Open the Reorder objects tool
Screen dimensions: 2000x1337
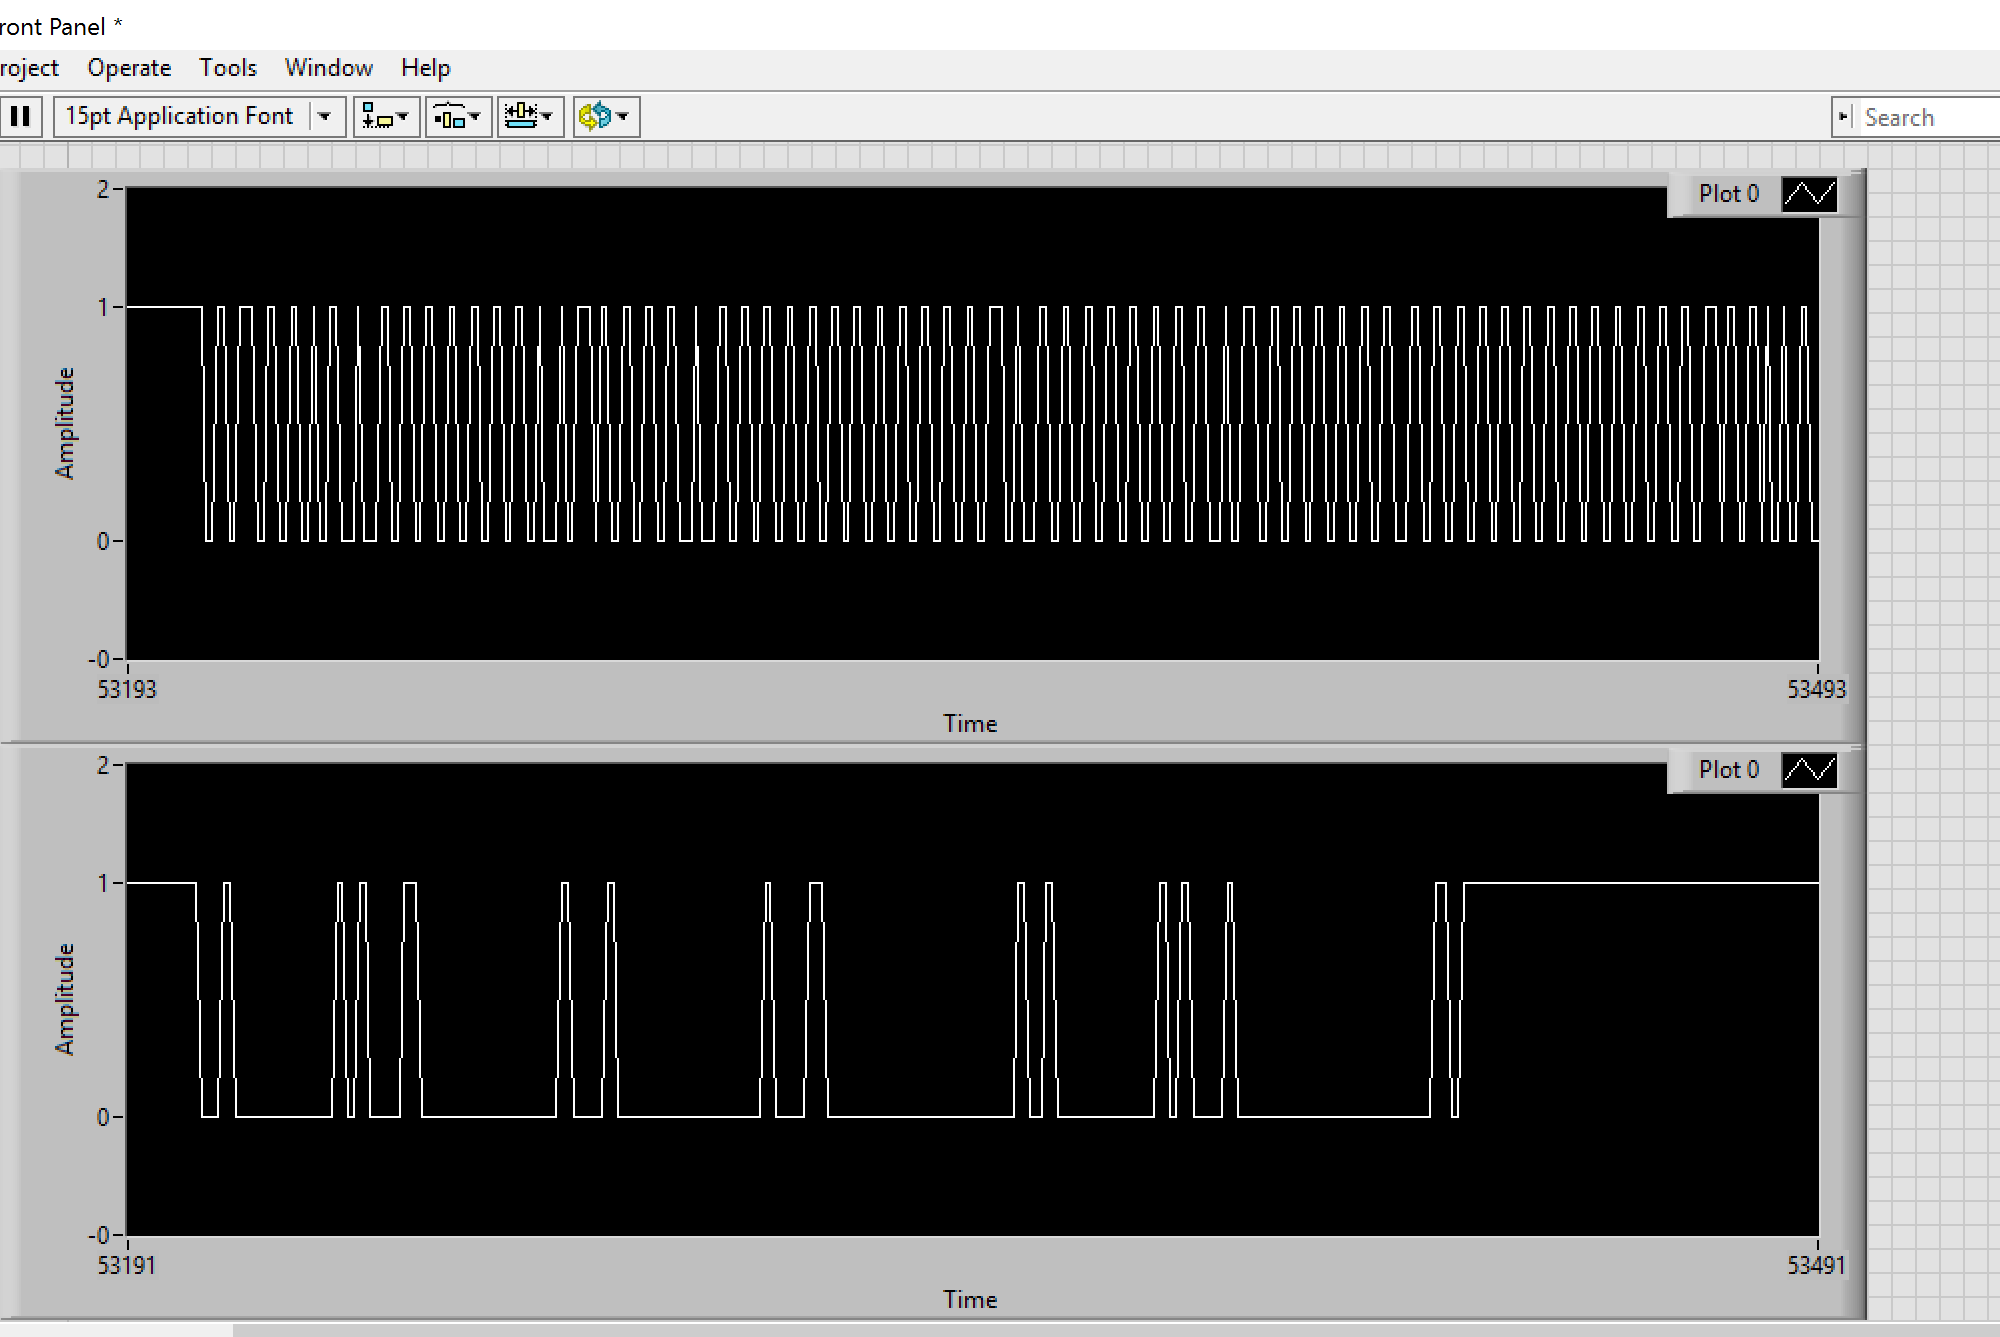pos(605,117)
